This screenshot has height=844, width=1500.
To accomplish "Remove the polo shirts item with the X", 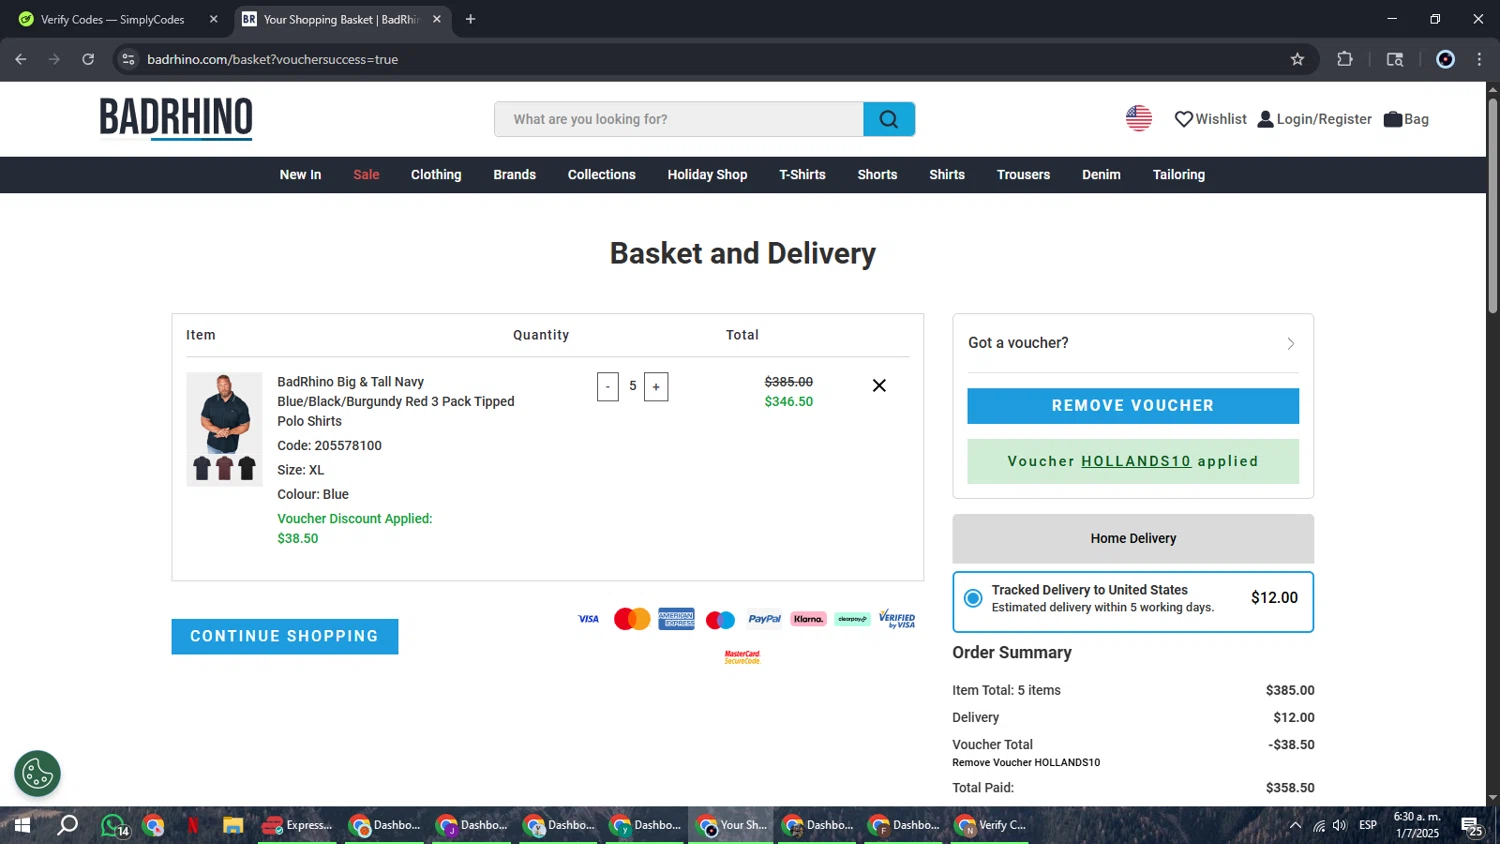I will [879, 386].
